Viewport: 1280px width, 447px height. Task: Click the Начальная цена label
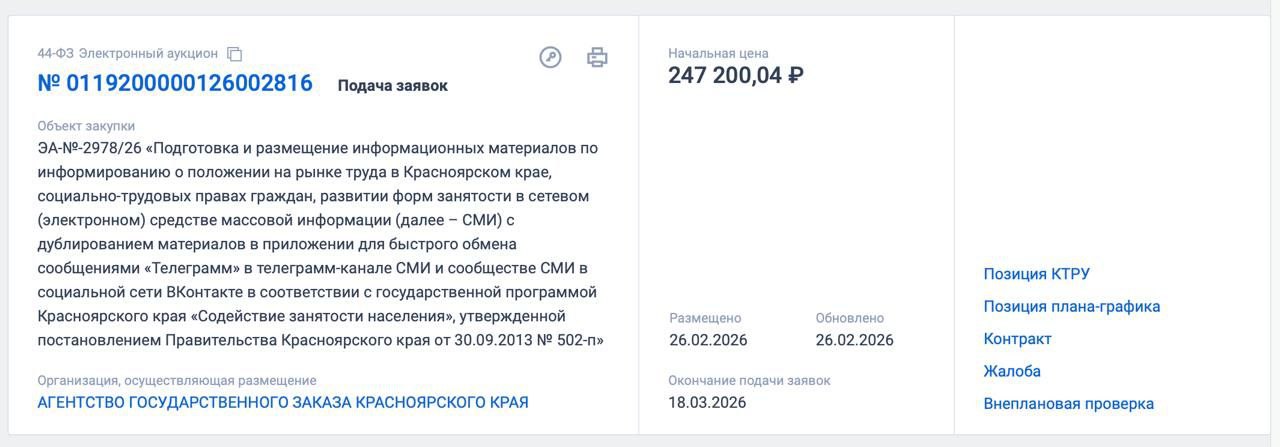(718, 53)
